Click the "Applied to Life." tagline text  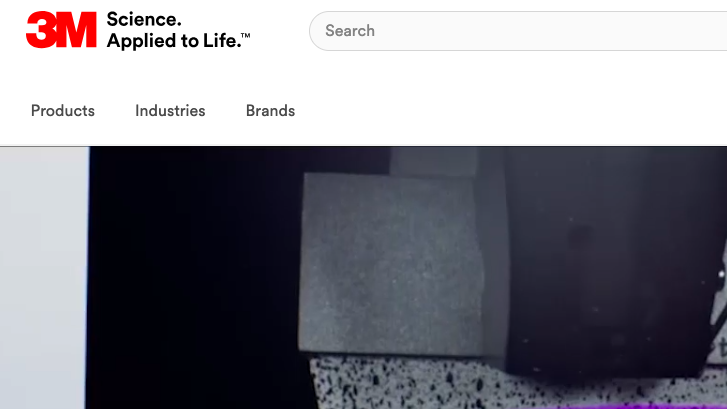[x=174, y=41]
